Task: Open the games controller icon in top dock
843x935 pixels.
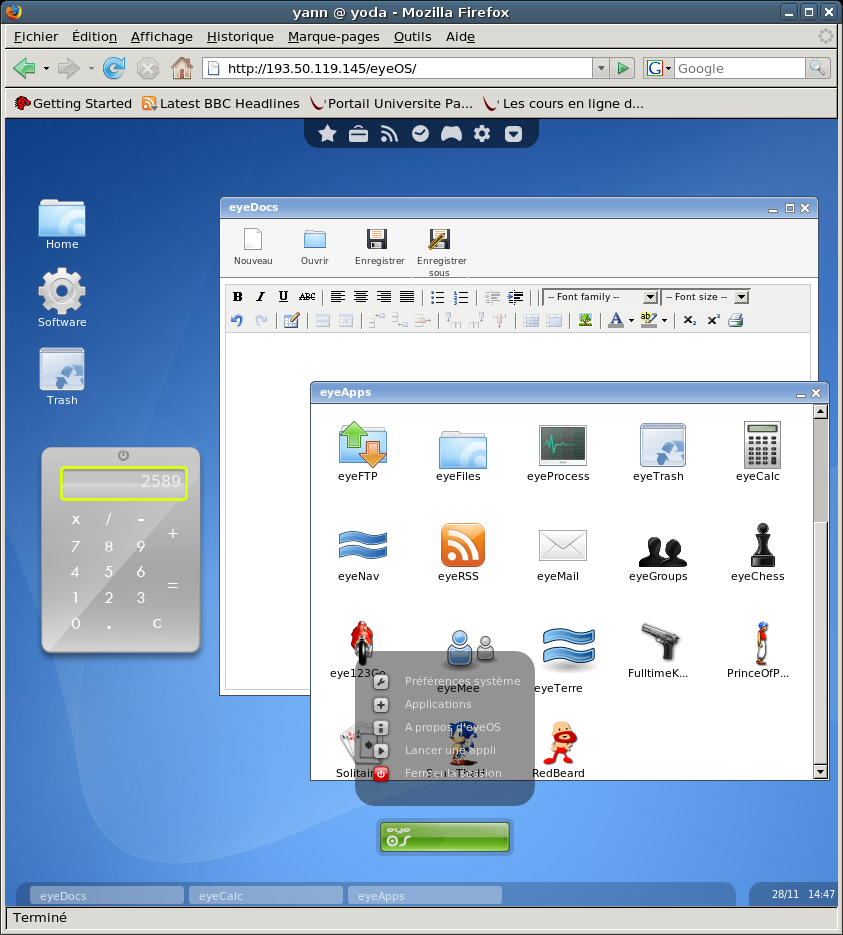Action: (x=451, y=134)
